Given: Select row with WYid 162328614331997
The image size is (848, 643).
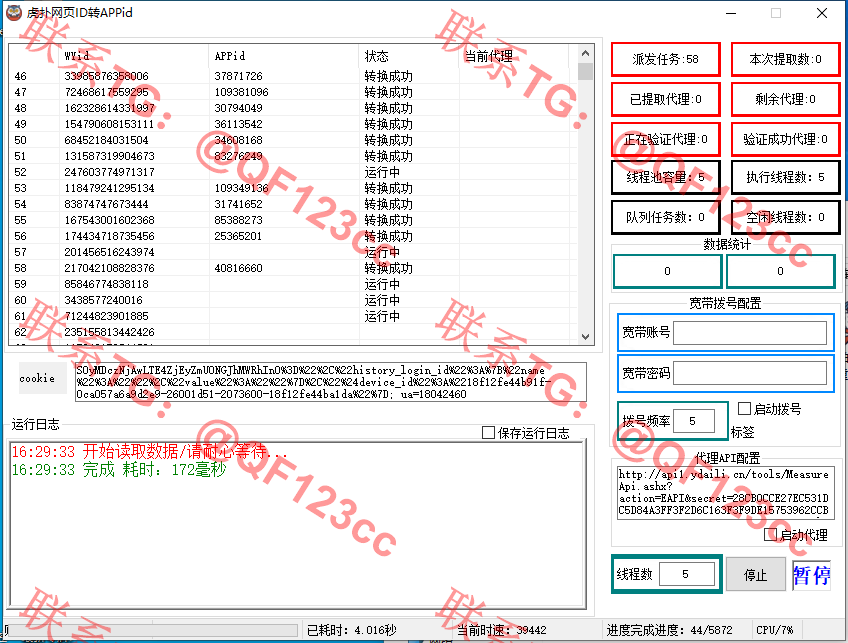Looking at the screenshot, I should (x=293, y=108).
